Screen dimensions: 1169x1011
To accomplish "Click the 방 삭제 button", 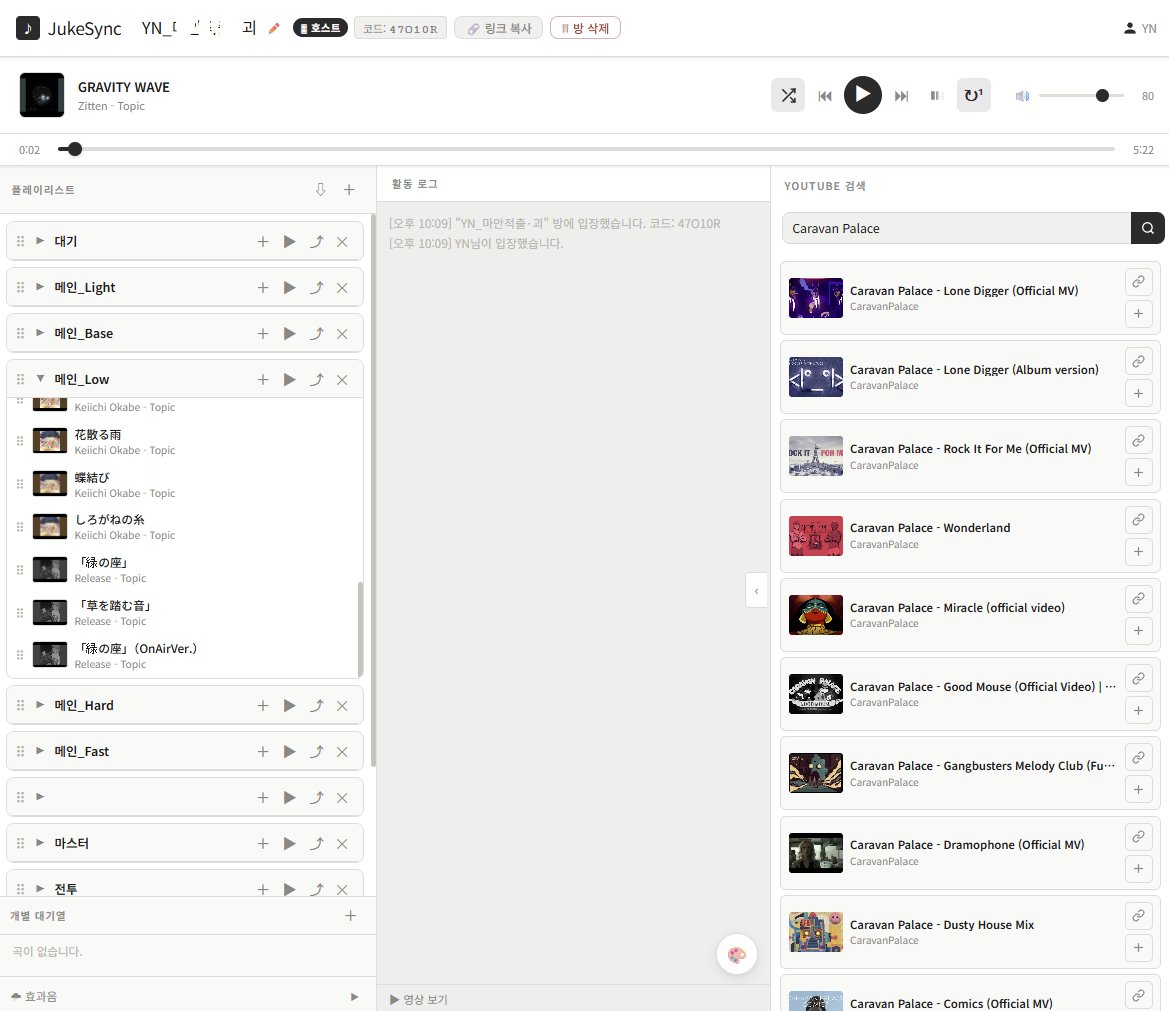I will [x=585, y=28].
